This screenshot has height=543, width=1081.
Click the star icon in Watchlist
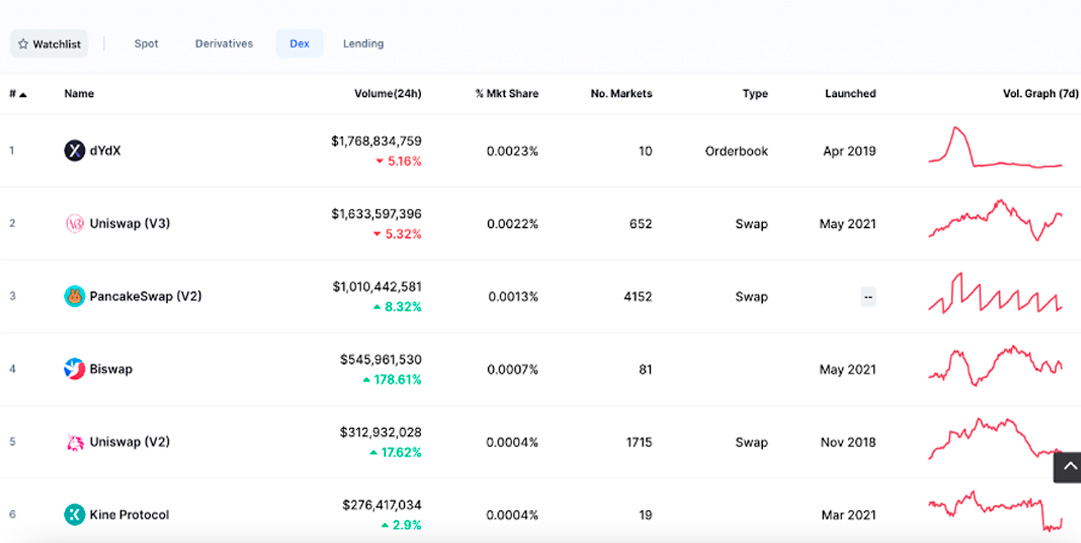click(23, 44)
